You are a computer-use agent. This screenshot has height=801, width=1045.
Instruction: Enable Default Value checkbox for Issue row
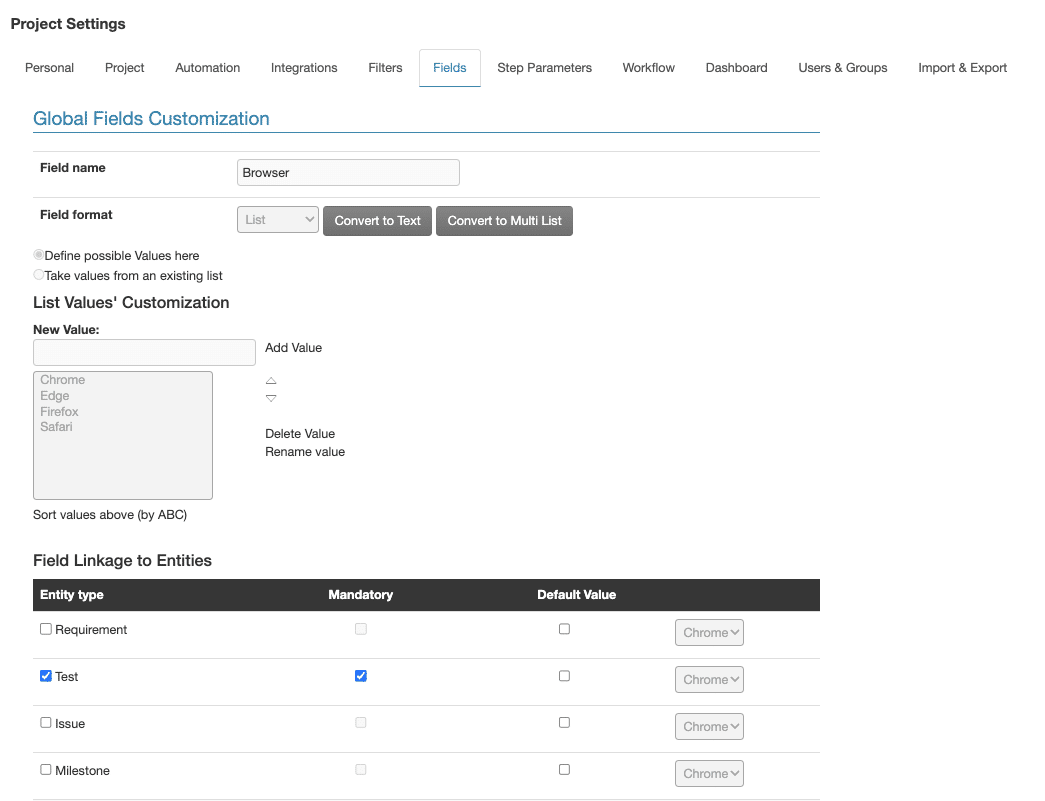click(564, 722)
